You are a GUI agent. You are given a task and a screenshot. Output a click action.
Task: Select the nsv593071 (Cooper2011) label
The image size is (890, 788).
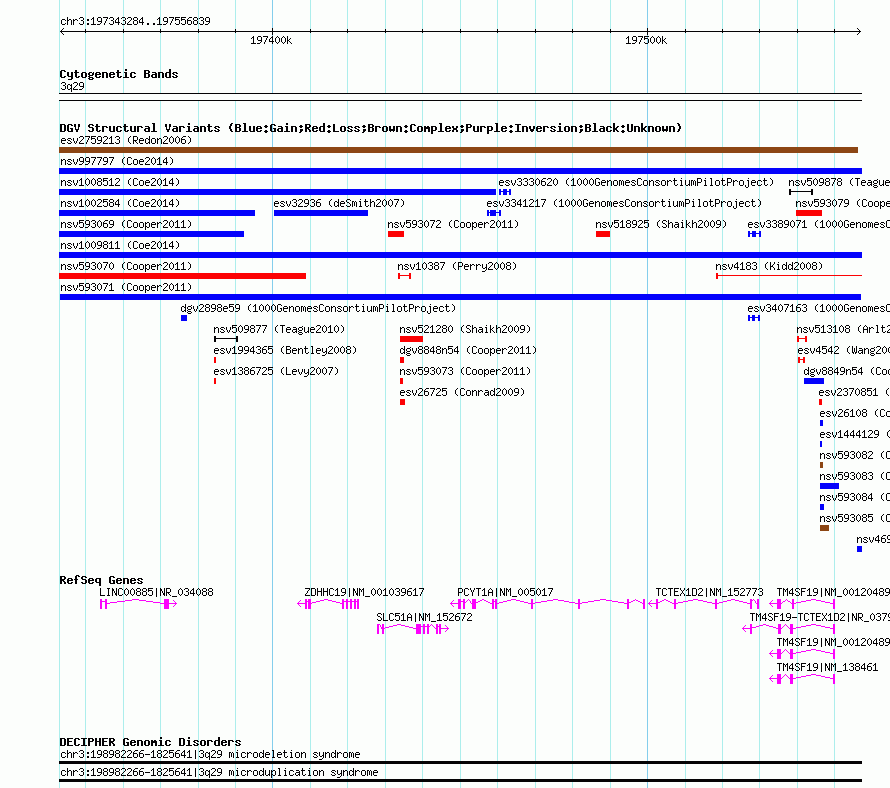point(126,287)
